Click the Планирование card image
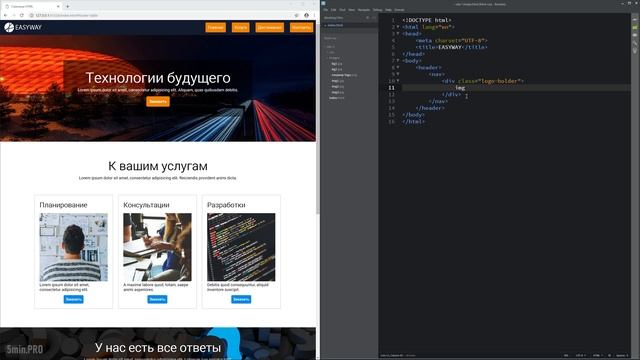Viewport: 640px width, 360px height. click(73, 247)
